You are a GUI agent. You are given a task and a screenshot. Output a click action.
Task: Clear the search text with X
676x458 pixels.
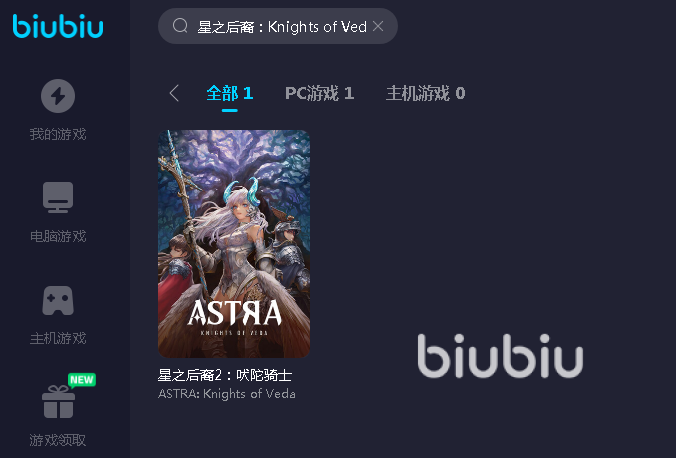tap(378, 26)
